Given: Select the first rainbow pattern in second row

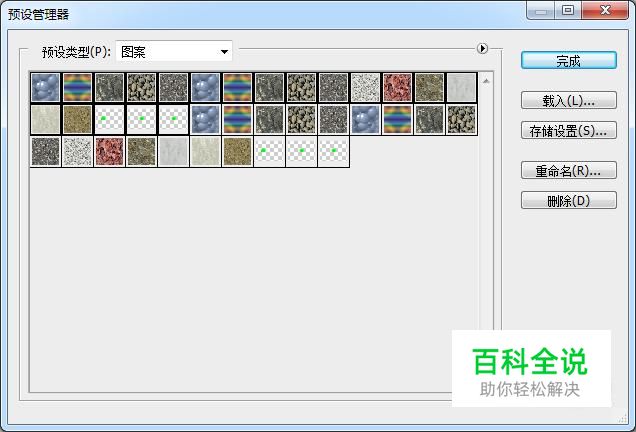Looking at the screenshot, I should coord(238,120).
